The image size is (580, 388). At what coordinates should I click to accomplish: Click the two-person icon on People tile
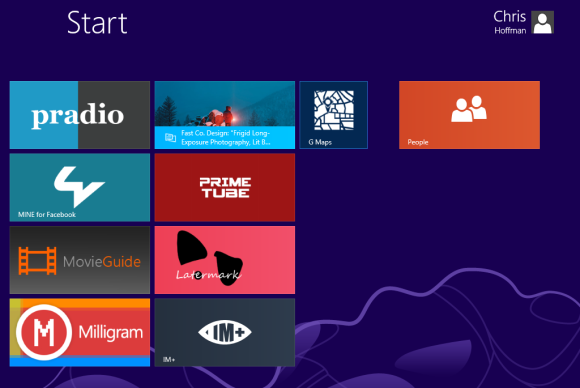pos(469,109)
